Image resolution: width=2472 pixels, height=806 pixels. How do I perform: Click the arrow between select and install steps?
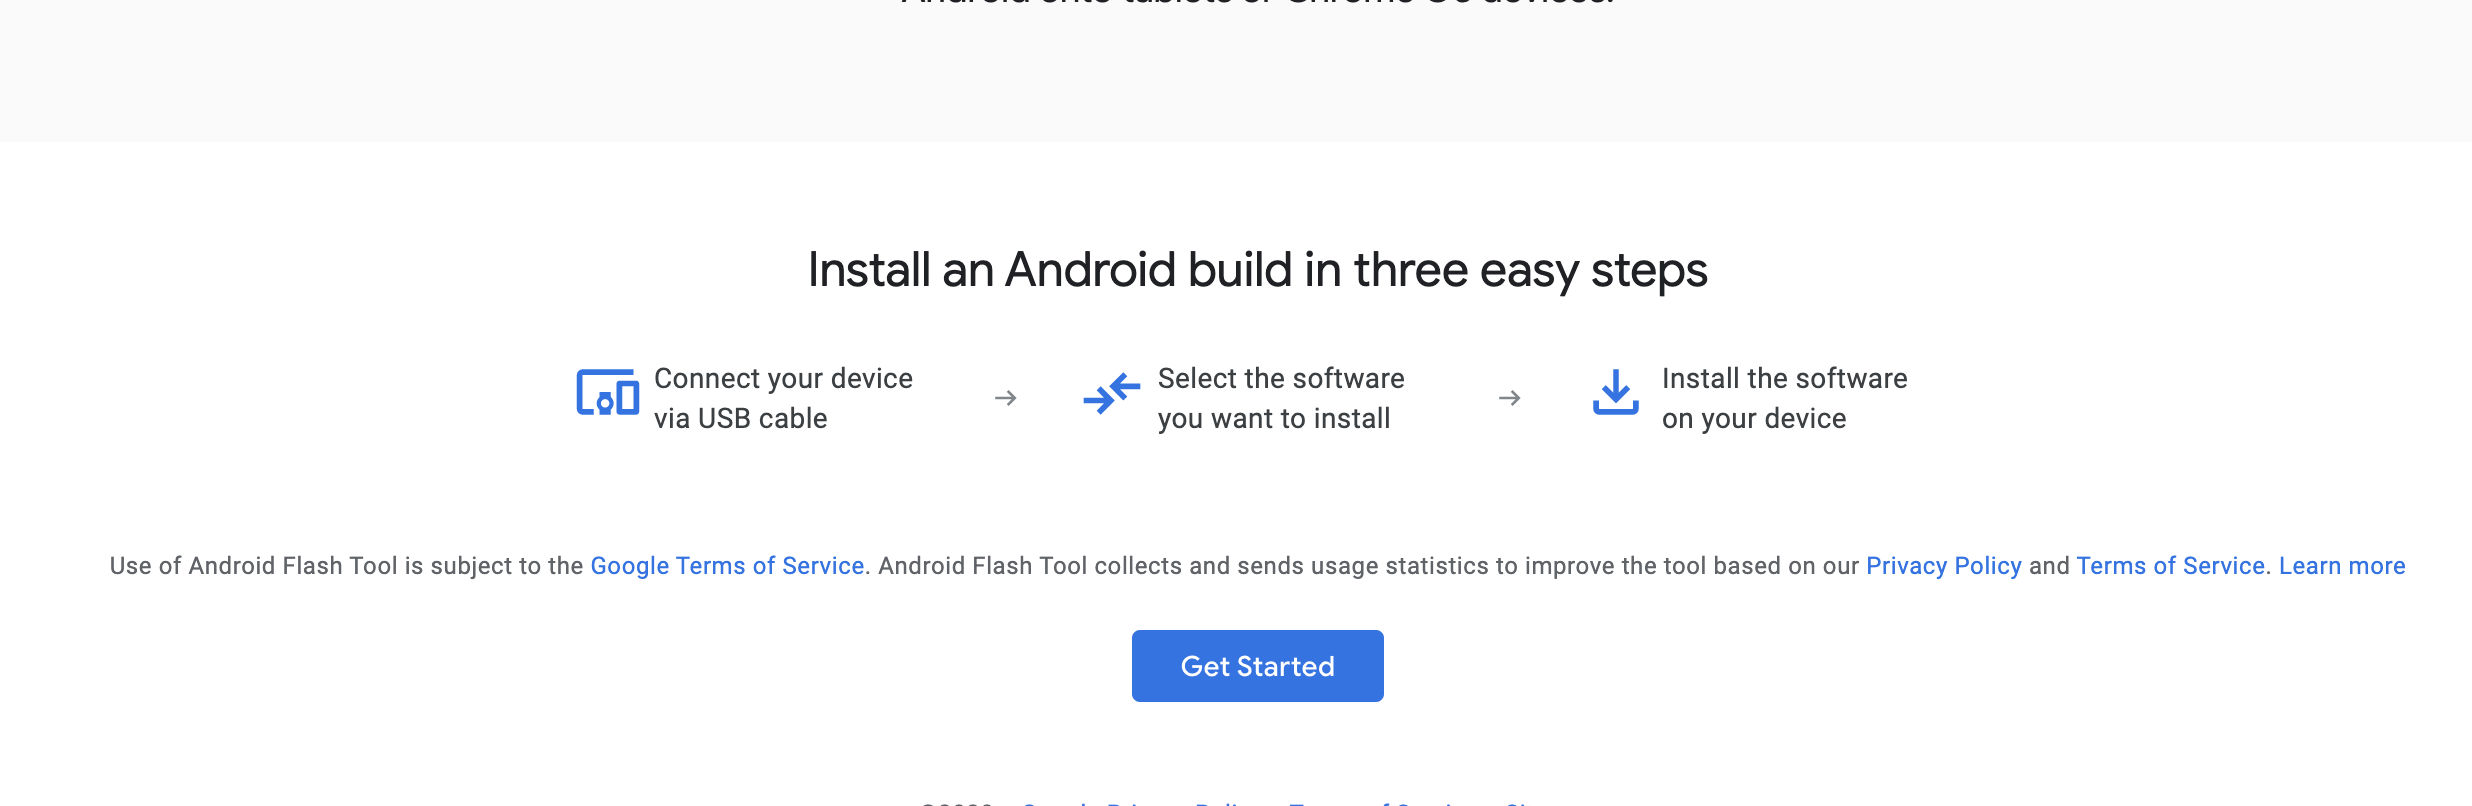[x=1509, y=398]
